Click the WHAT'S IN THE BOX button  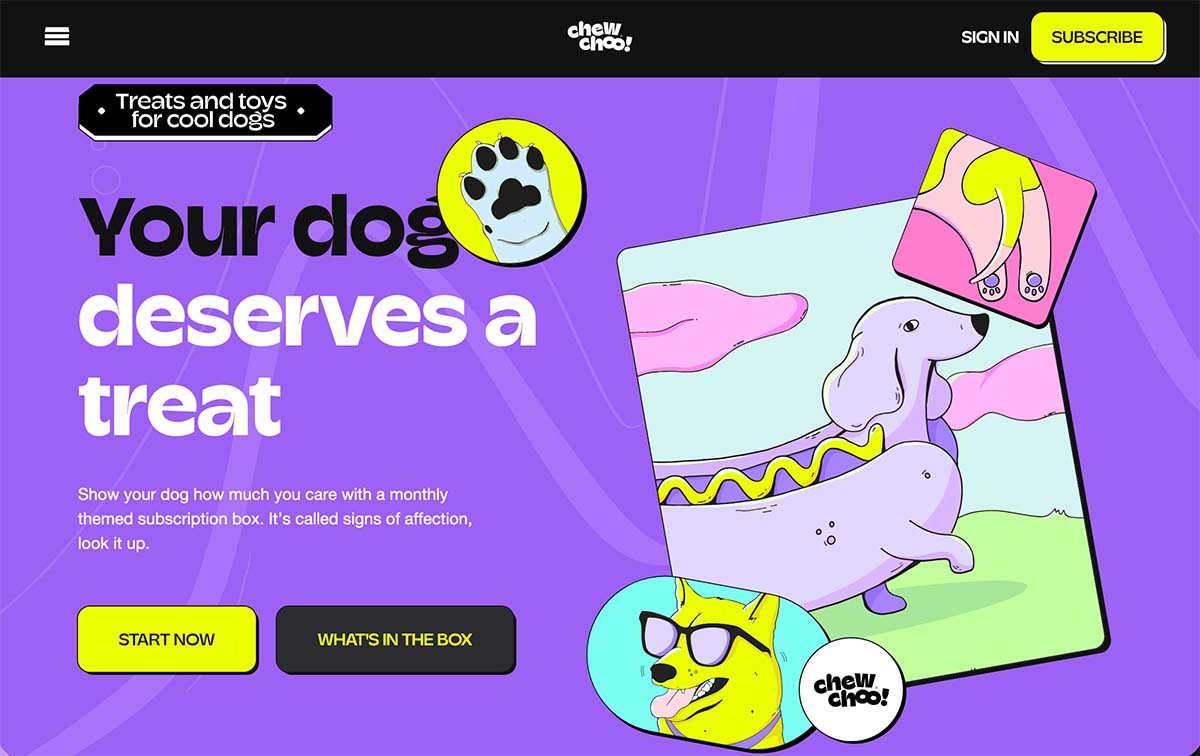point(395,639)
